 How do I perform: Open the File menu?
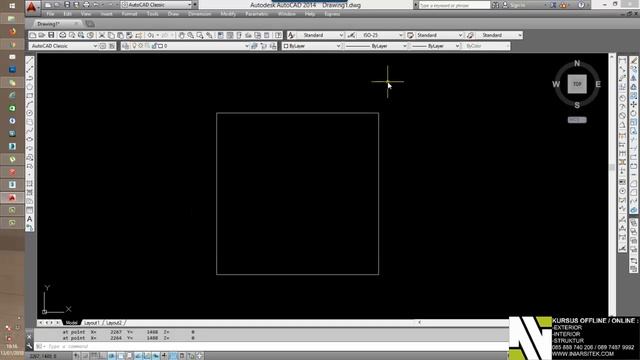point(50,14)
